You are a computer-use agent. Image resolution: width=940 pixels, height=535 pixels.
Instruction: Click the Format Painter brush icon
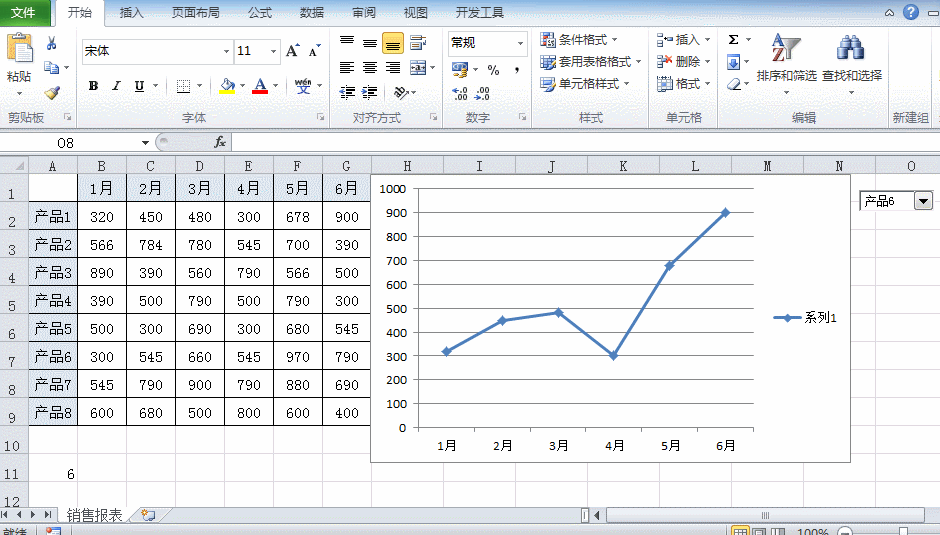[52, 92]
